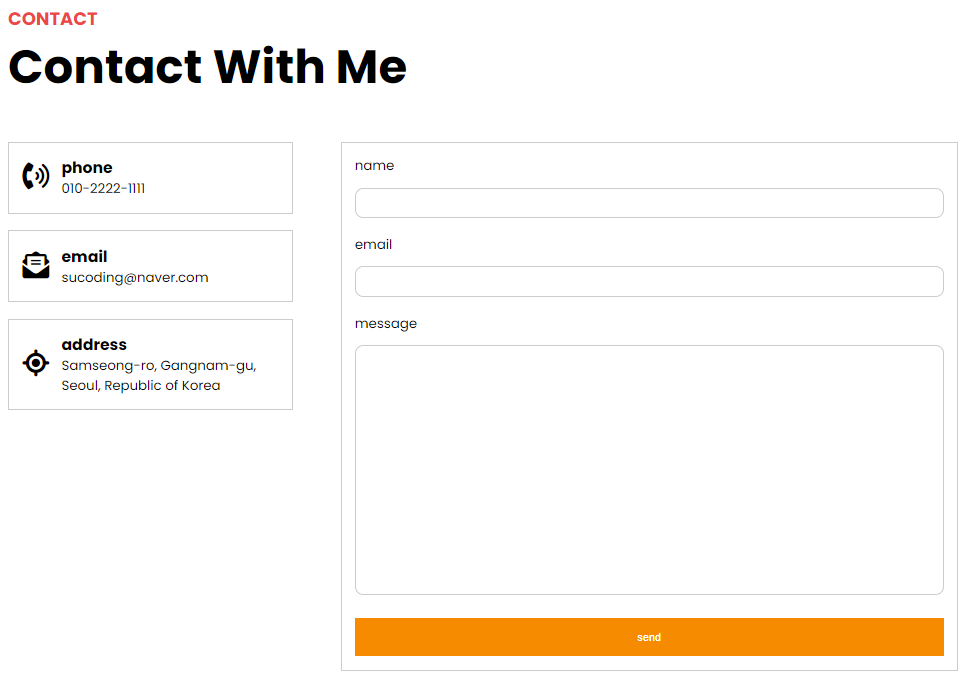977x682 pixels.
Task: Focus the name input field
Action: 649,203
